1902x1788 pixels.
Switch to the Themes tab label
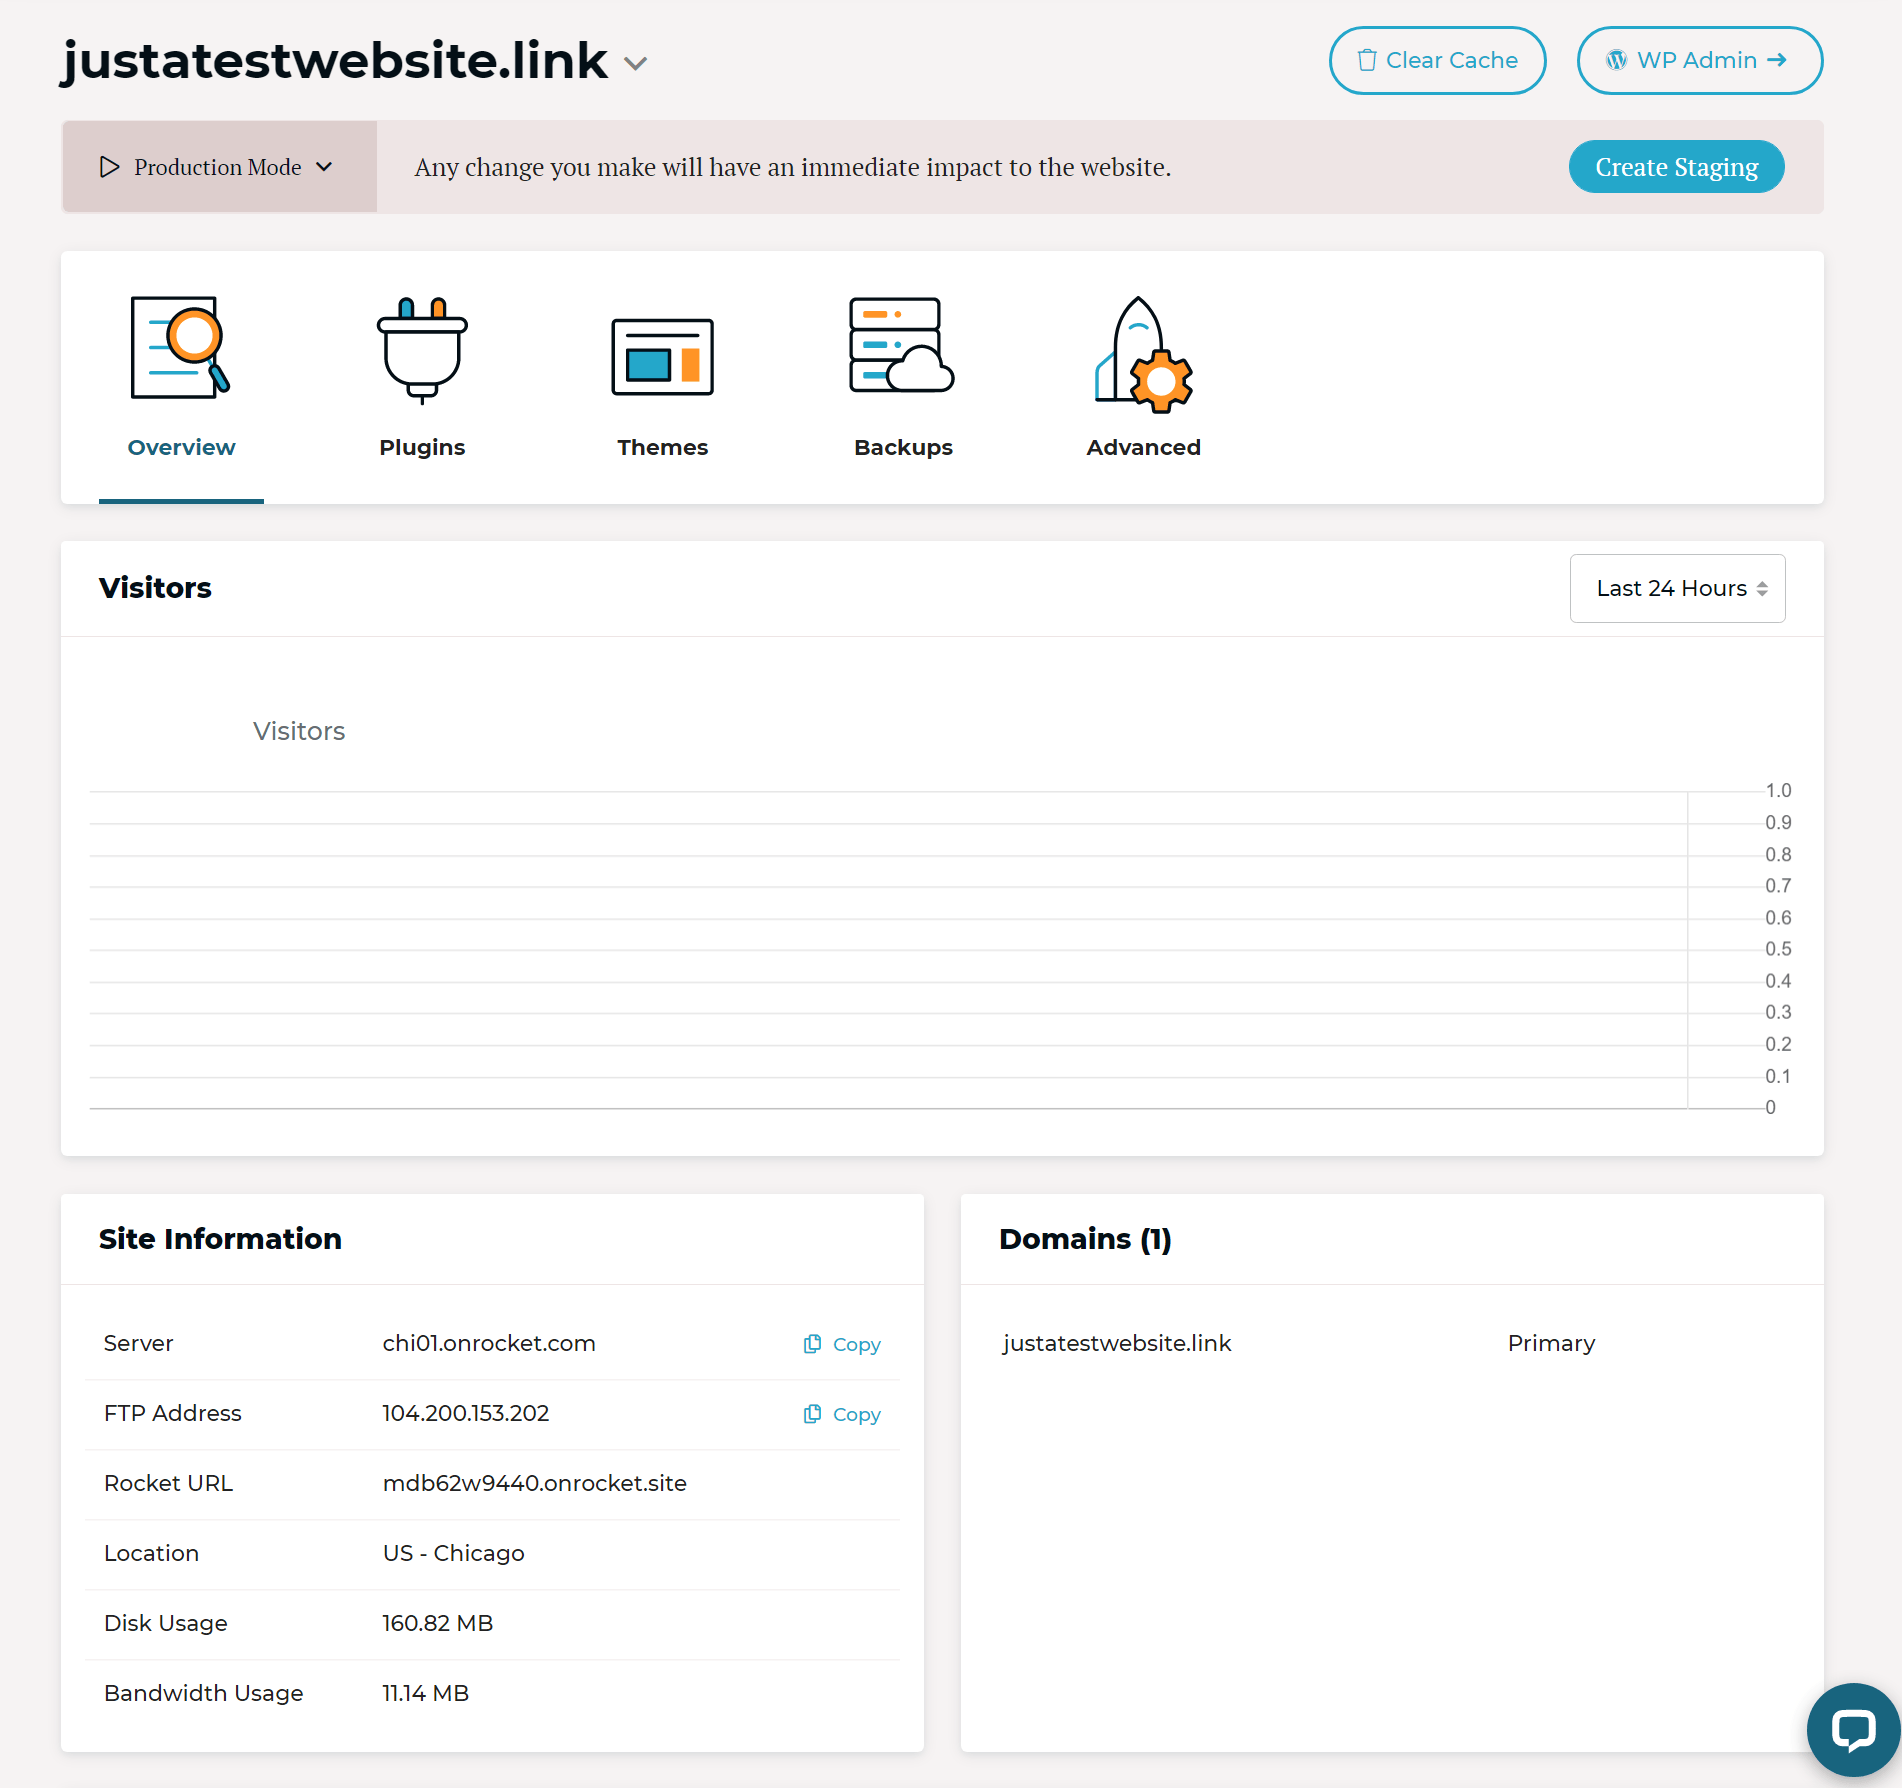662,447
